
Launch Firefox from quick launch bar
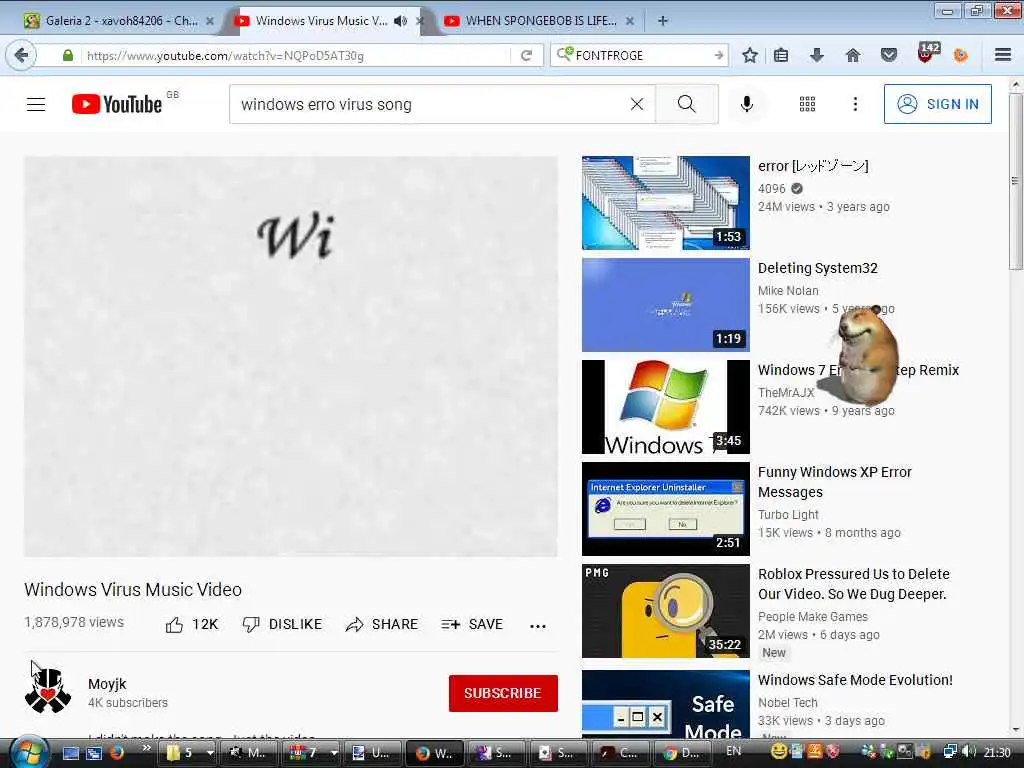(118, 752)
